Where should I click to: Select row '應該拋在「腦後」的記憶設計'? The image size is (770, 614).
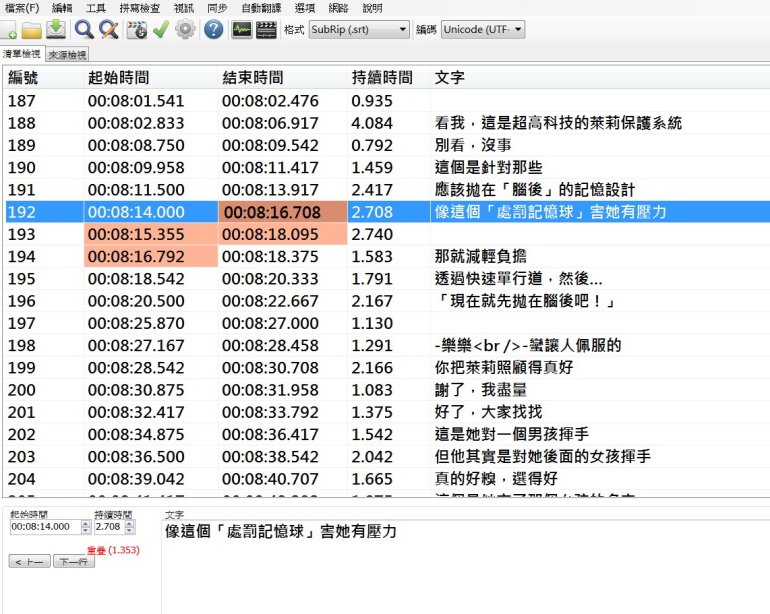pyautogui.click(x=387, y=190)
